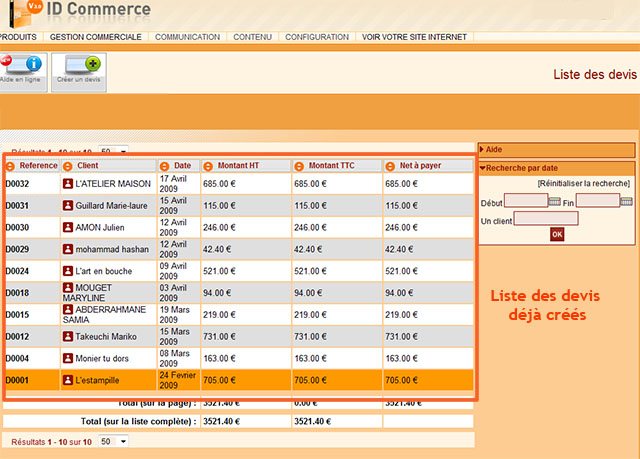
Task: Click client icon for L'art en bouche
Action: tap(68, 271)
